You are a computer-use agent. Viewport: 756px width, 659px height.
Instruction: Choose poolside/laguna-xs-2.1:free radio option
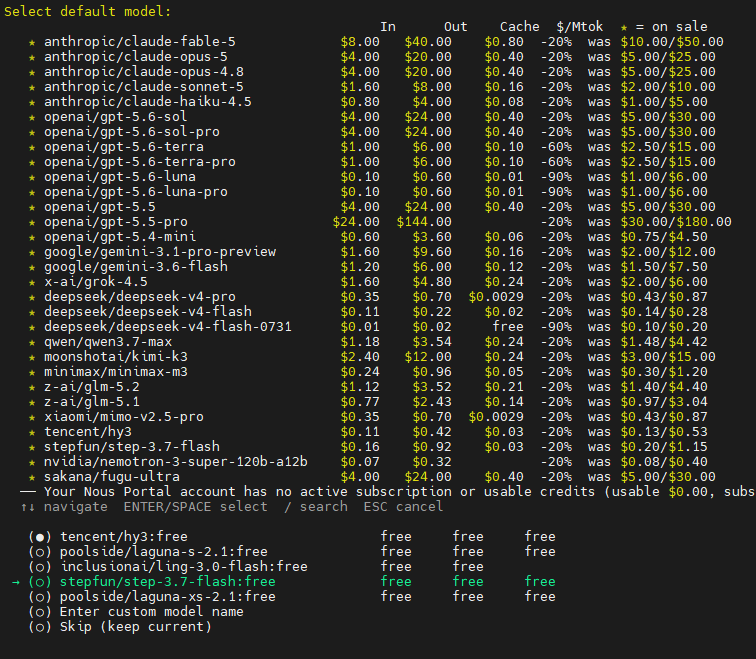click(x=40, y=596)
